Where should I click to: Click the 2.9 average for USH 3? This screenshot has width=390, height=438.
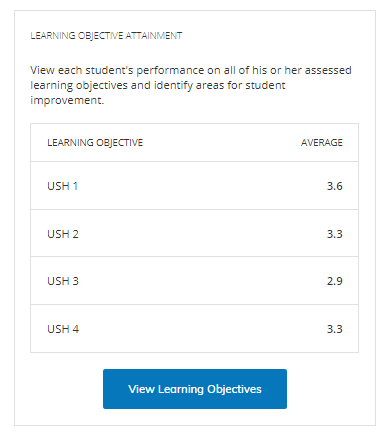pyautogui.click(x=334, y=281)
